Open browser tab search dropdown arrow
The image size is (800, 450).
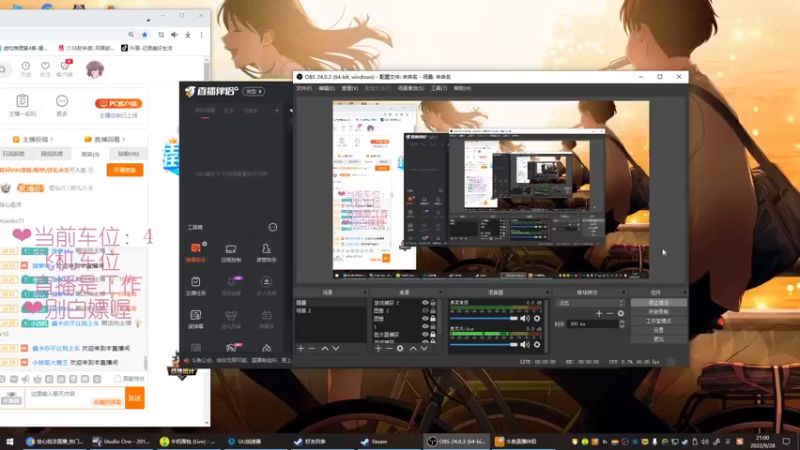148,20
